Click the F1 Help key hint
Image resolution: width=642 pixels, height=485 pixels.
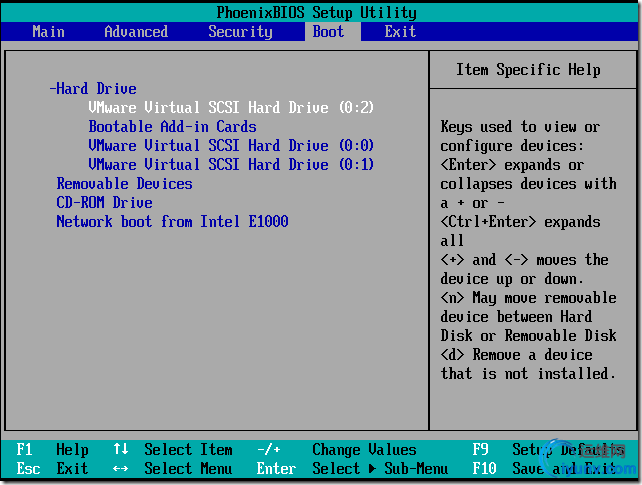coord(52,449)
